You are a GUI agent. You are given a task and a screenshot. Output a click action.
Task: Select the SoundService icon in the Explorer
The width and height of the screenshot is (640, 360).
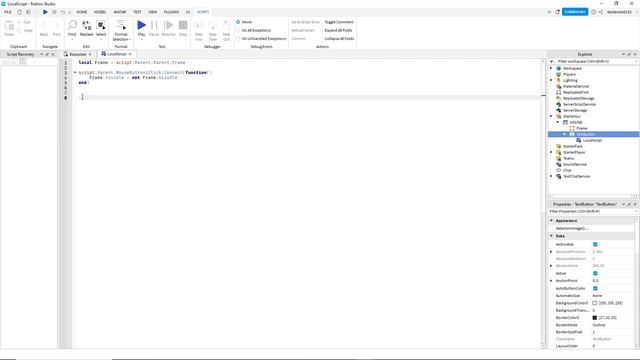[558, 164]
